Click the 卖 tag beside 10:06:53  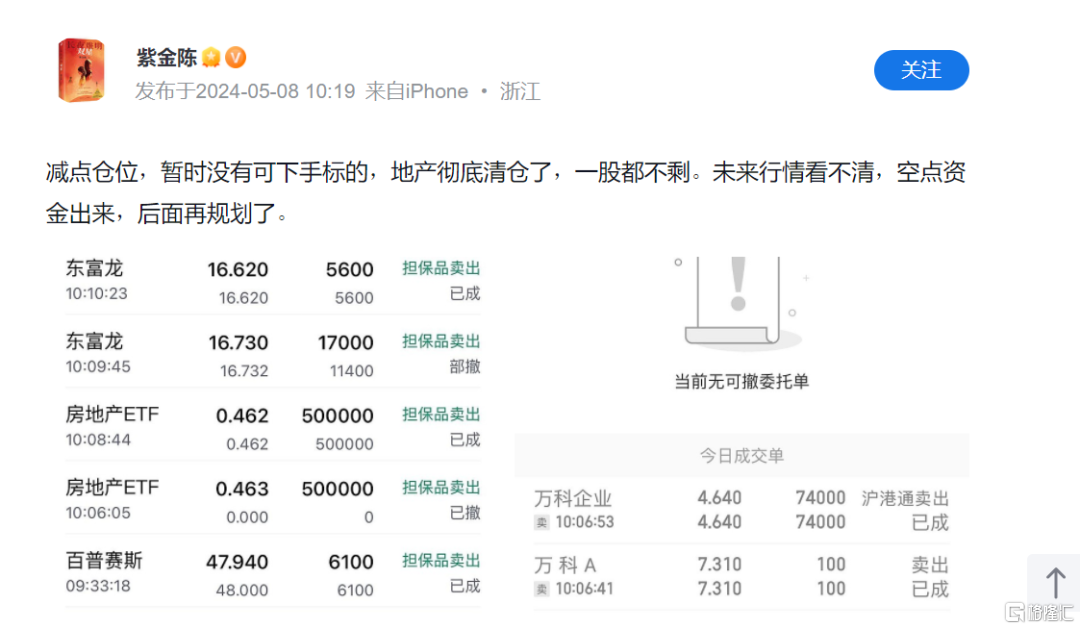[542, 523]
